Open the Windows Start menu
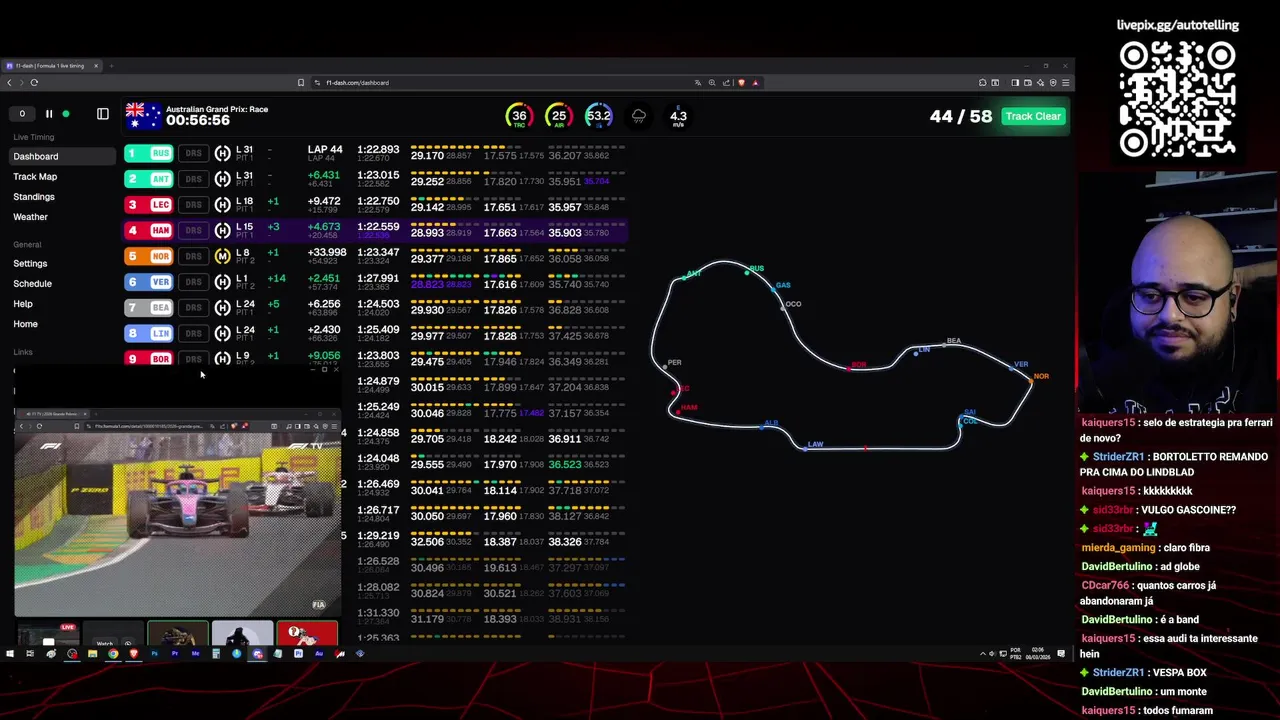Viewport: 1280px width, 720px height. [10, 654]
